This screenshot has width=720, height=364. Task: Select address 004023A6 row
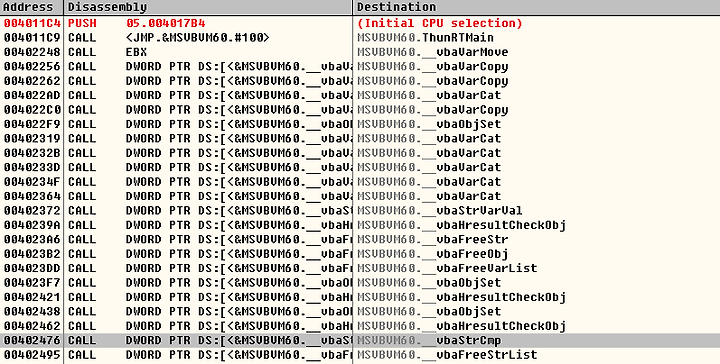(x=32, y=239)
